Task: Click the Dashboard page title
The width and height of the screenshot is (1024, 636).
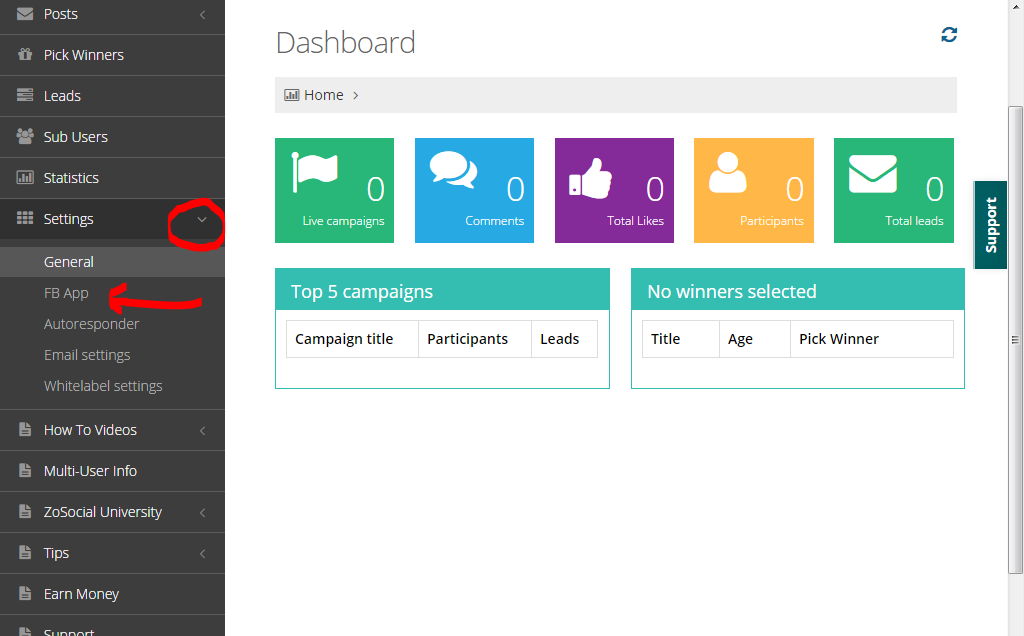Action: pos(345,43)
